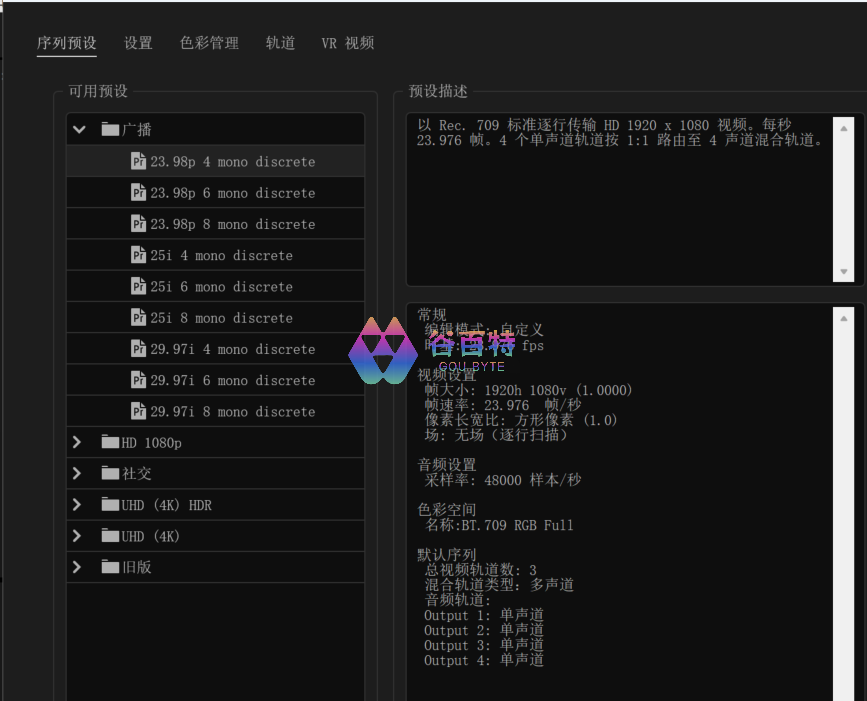The image size is (867, 701).
Task: Click the 广播 folder icon
Action: tap(110, 130)
